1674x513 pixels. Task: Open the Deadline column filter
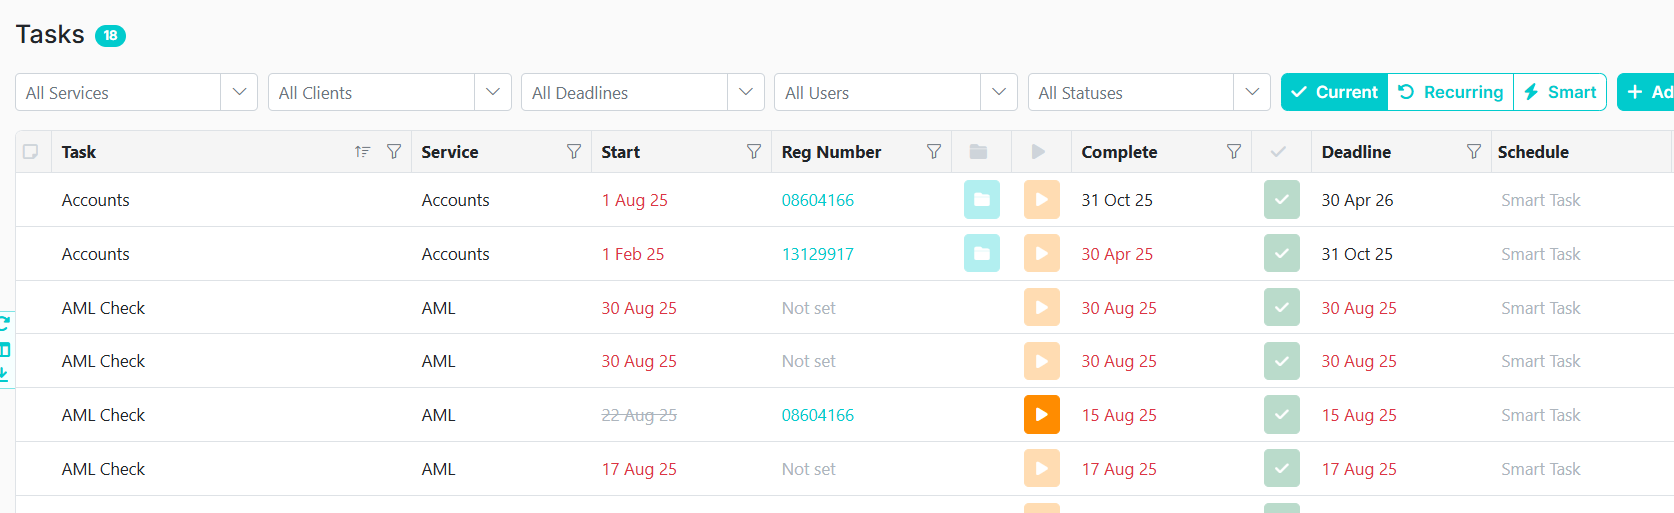[1474, 152]
